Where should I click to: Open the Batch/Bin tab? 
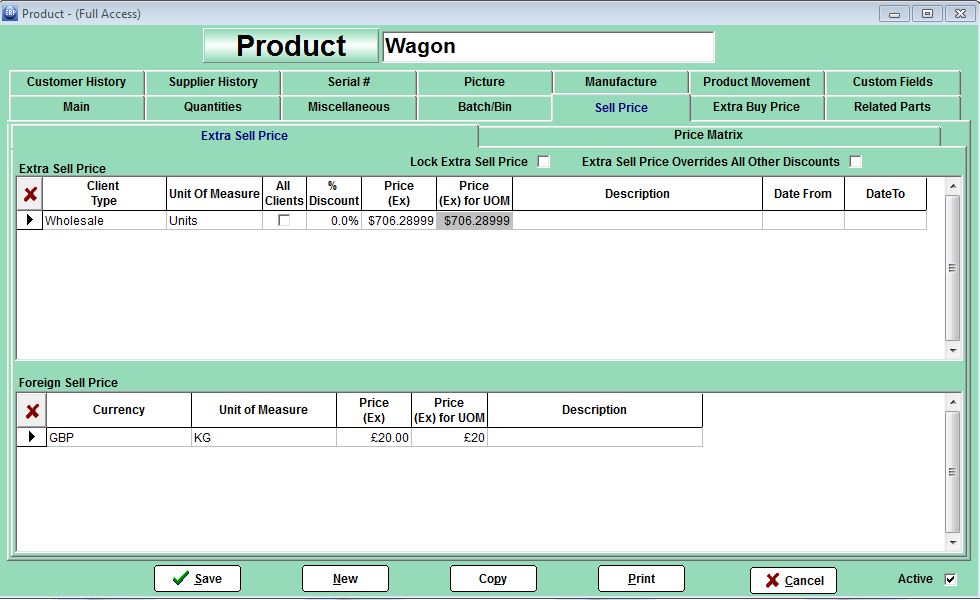484,107
